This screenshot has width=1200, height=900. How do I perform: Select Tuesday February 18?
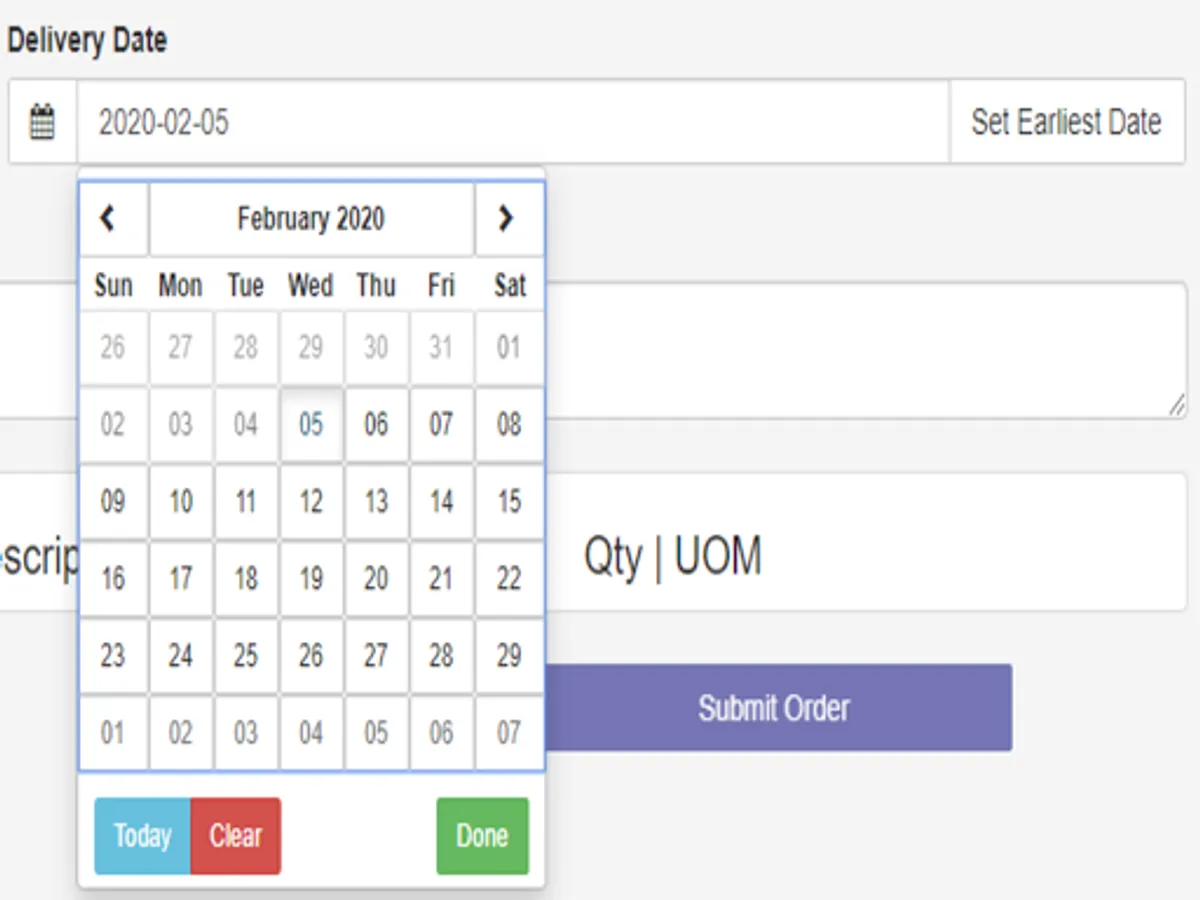click(x=246, y=579)
